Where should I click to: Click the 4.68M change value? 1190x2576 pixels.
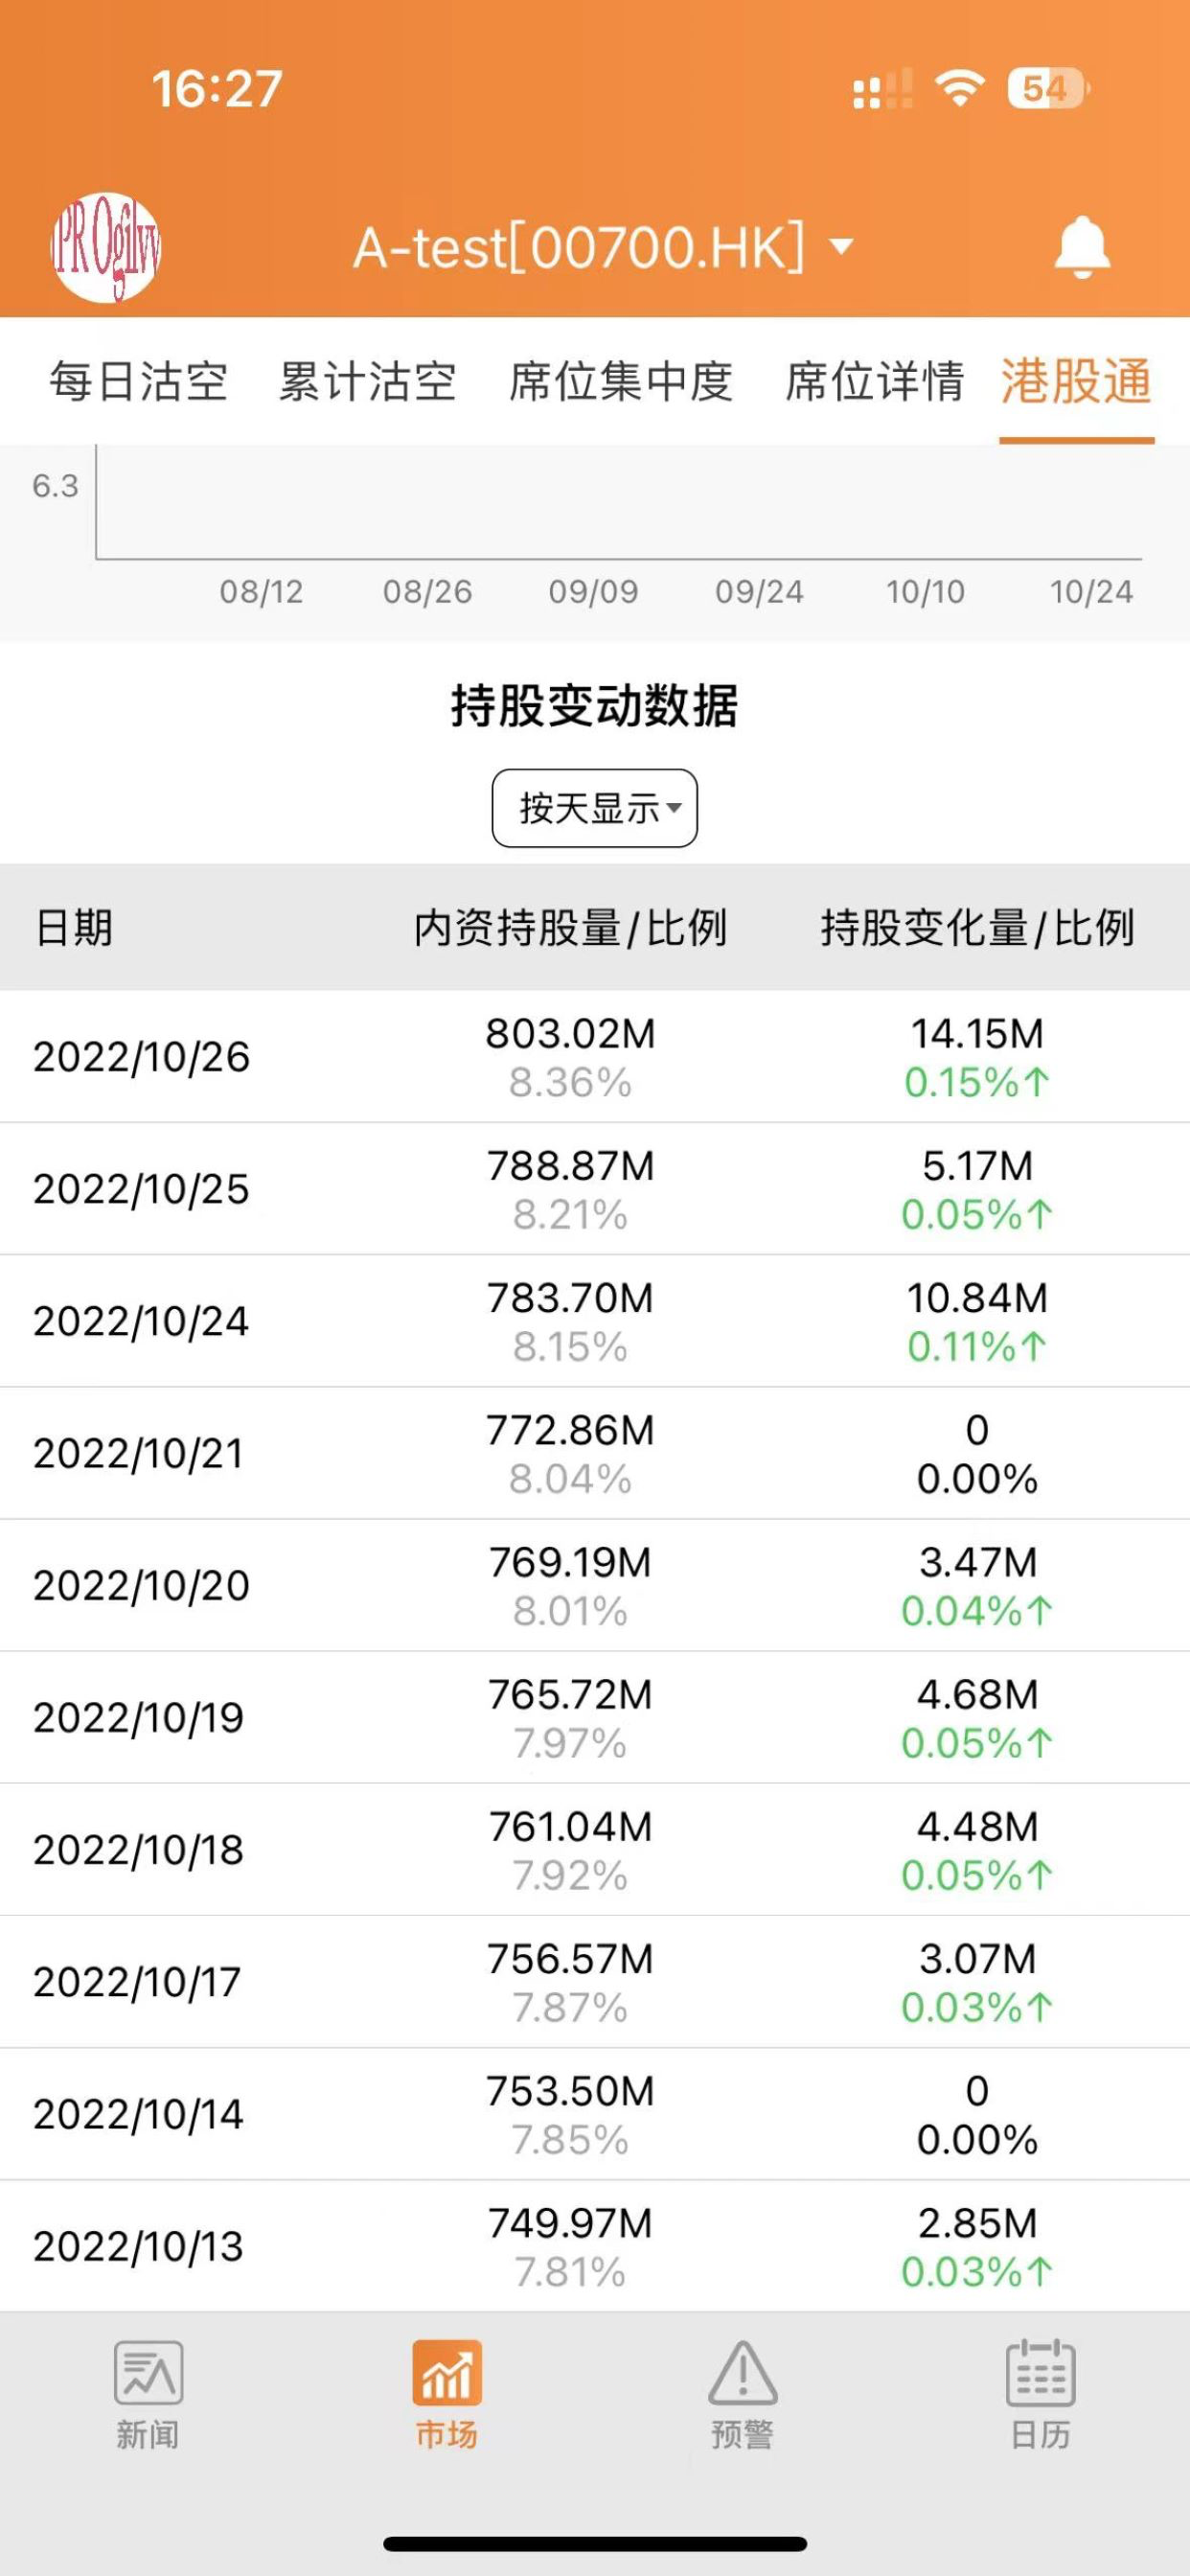pyautogui.click(x=977, y=1693)
